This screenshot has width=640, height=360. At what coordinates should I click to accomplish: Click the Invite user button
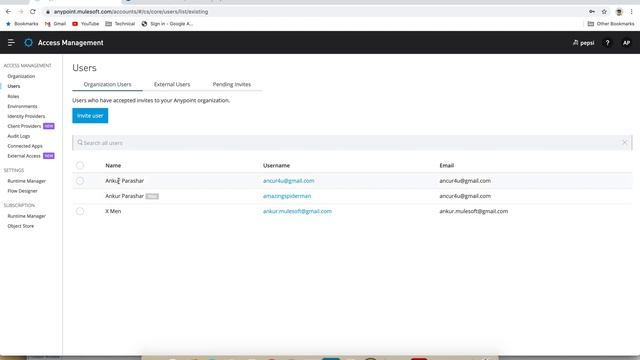tap(90, 116)
